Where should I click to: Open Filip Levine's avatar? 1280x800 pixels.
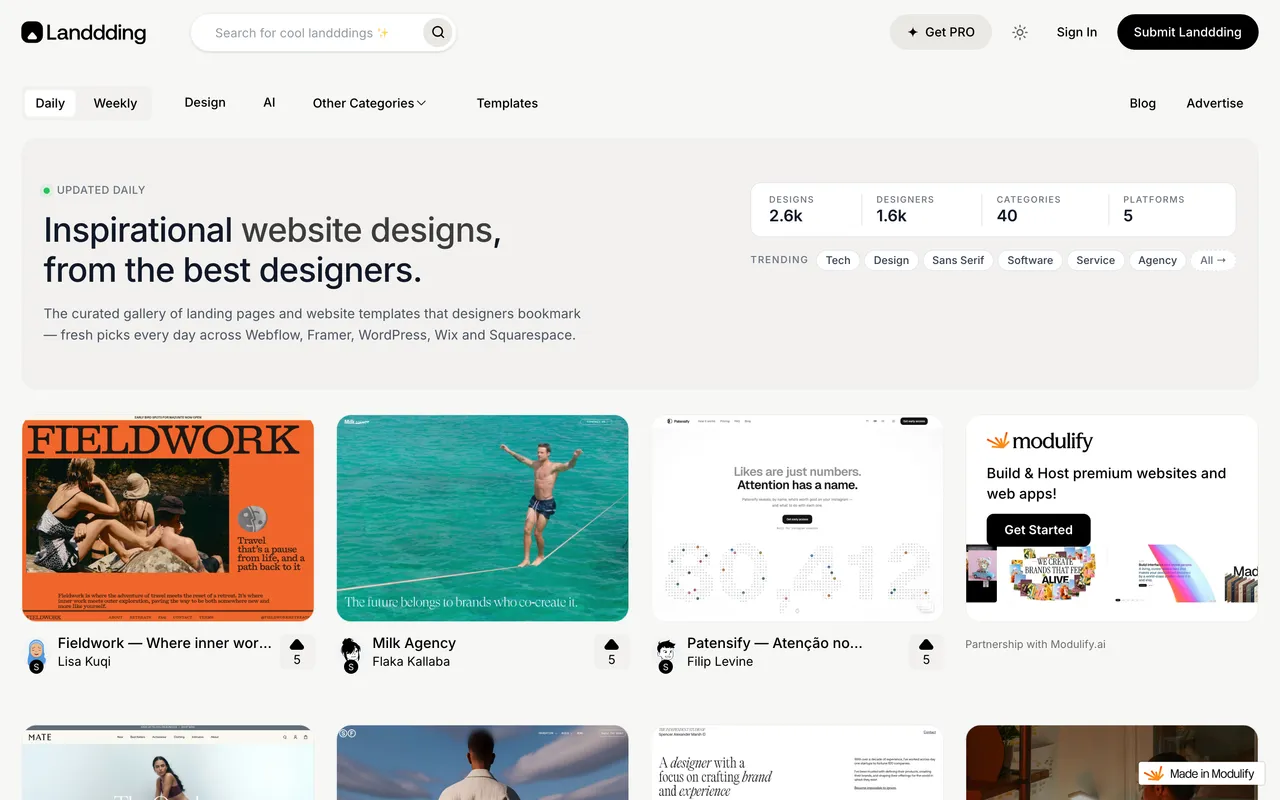point(666,655)
